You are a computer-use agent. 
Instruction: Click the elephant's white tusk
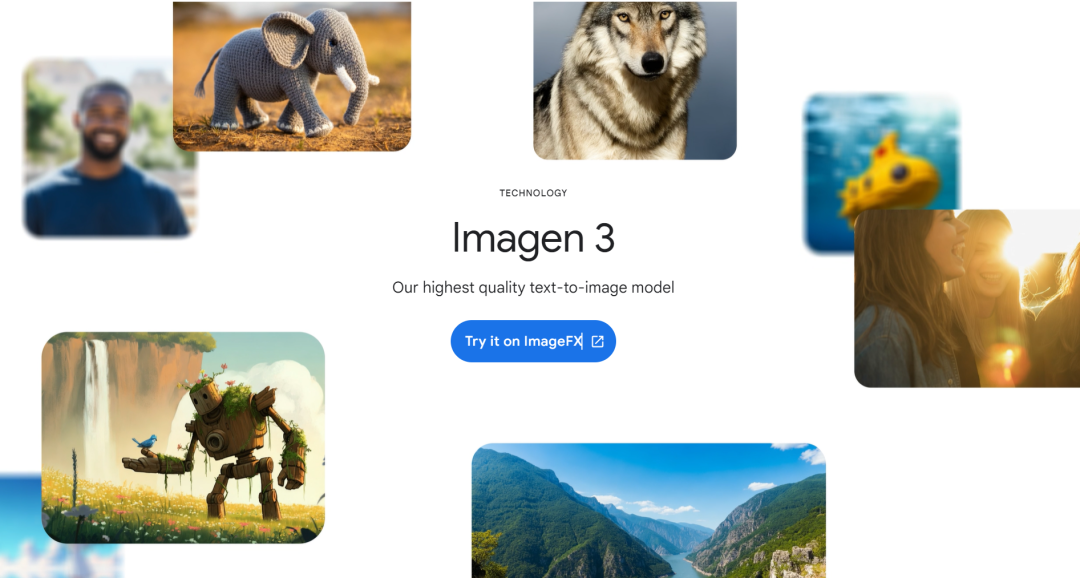click(x=345, y=79)
